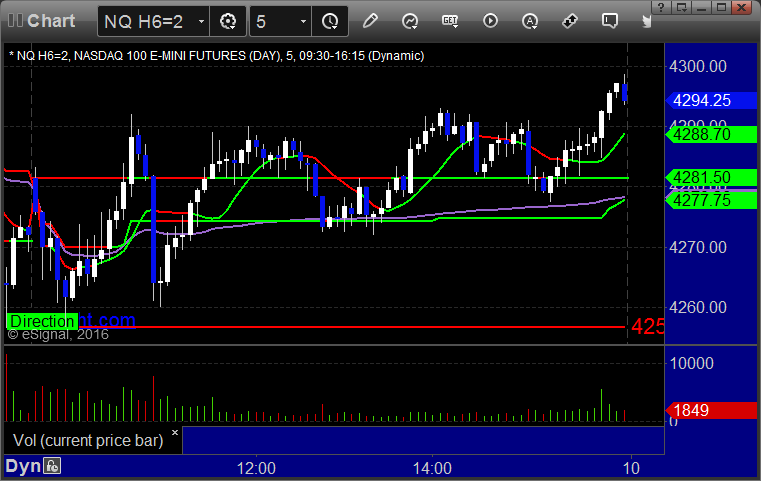Image resolution: width=761 pixels, height=481 pixels.
Task: Select the pencil drawing tools icon
Action: [370, 21]
